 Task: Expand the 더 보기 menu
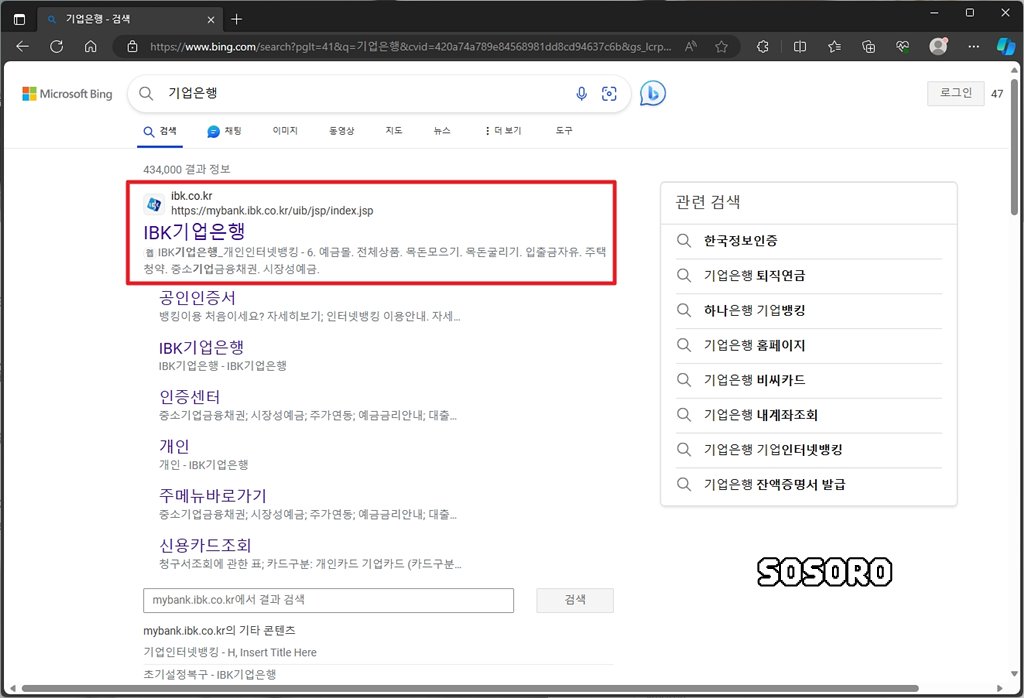click(x=504, y=131)
